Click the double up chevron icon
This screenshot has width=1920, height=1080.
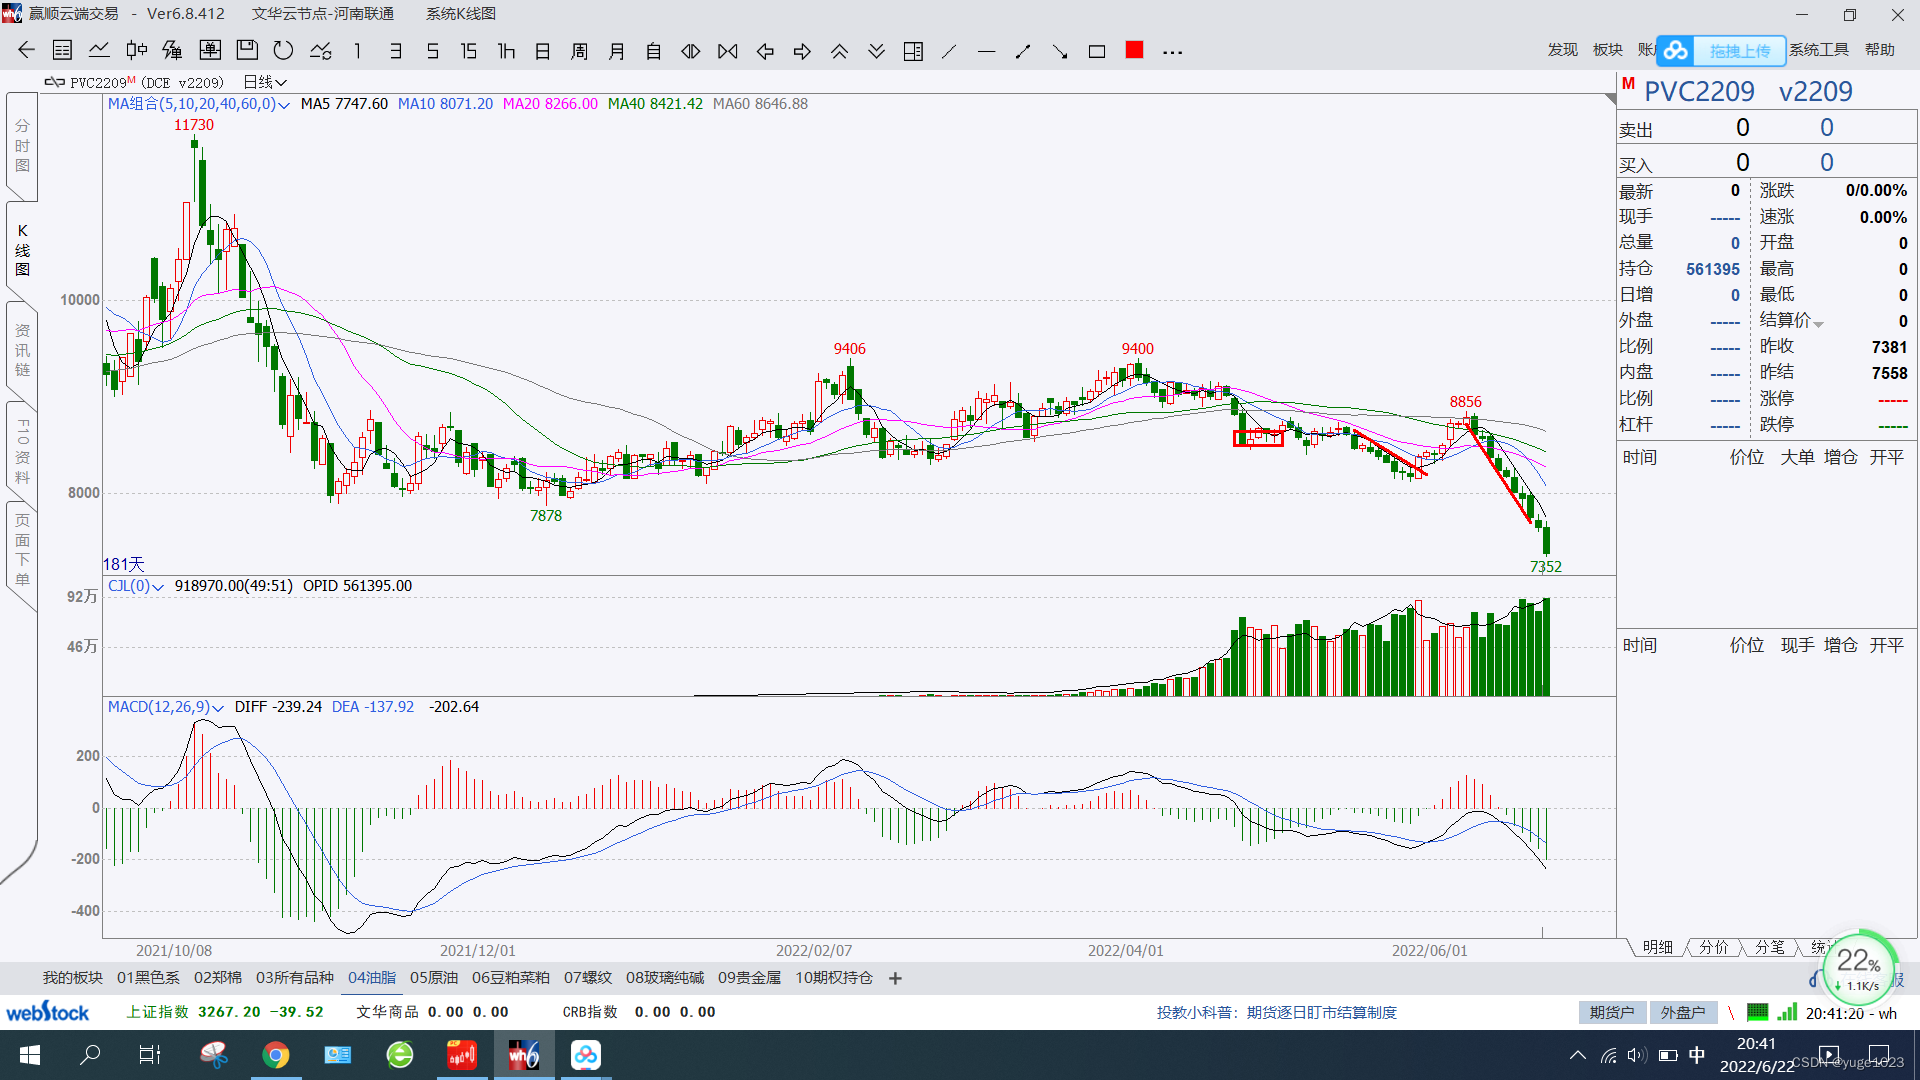[839, 51]
